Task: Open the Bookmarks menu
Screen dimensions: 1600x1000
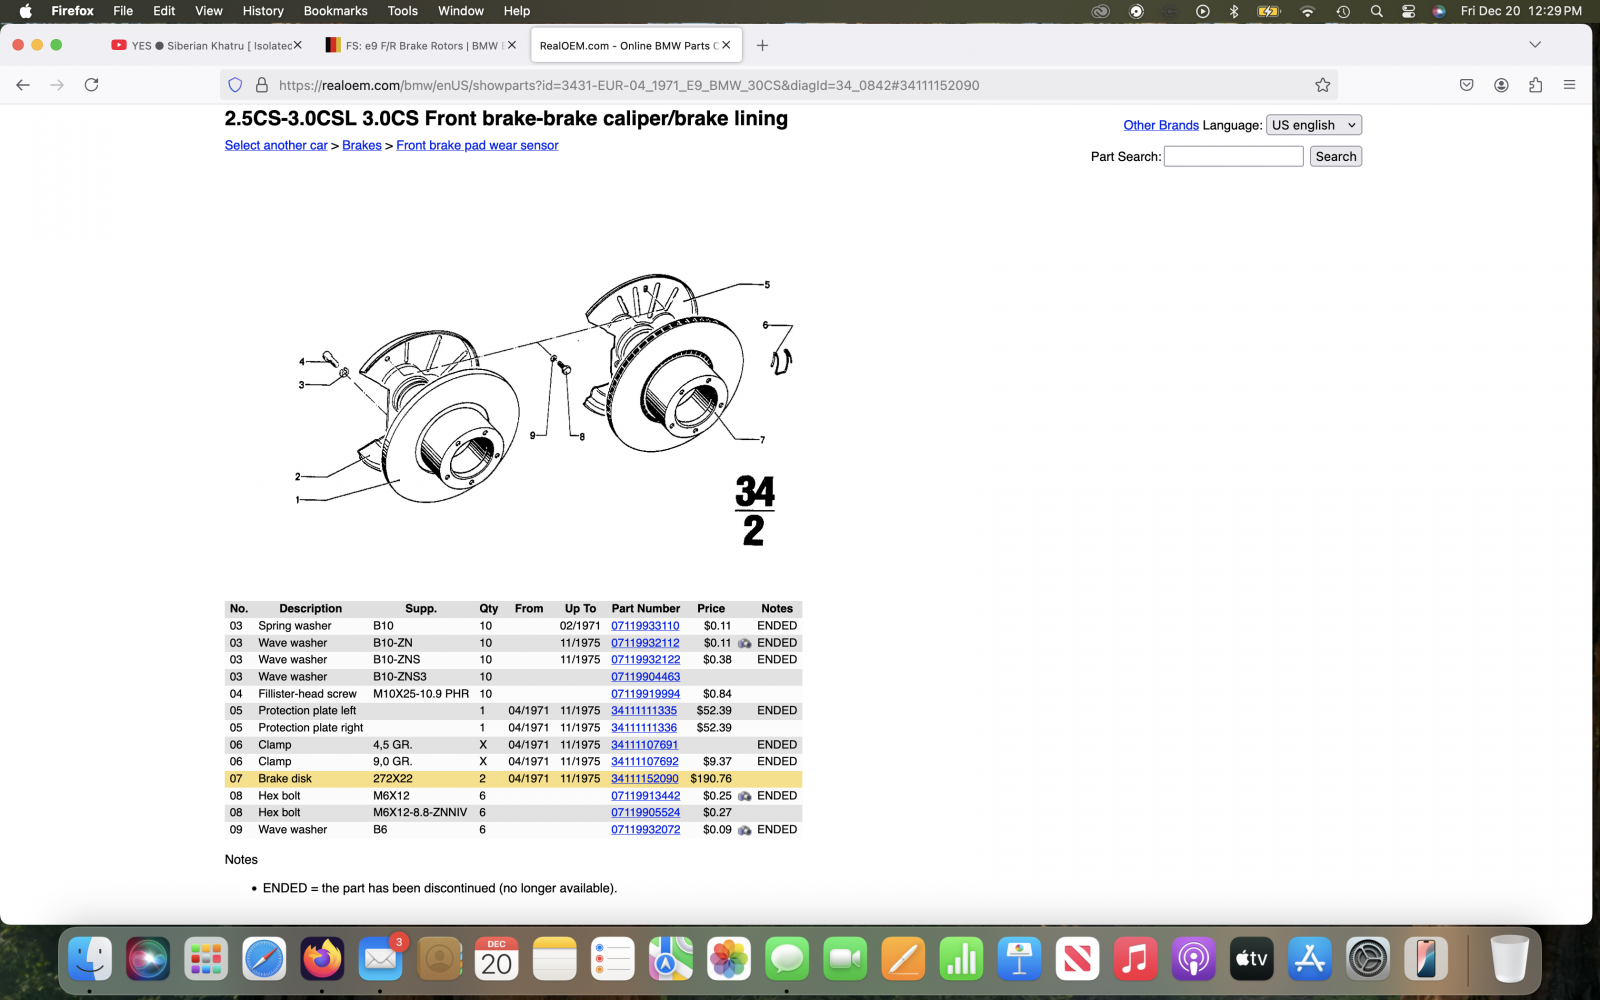Action: [335, 11]
